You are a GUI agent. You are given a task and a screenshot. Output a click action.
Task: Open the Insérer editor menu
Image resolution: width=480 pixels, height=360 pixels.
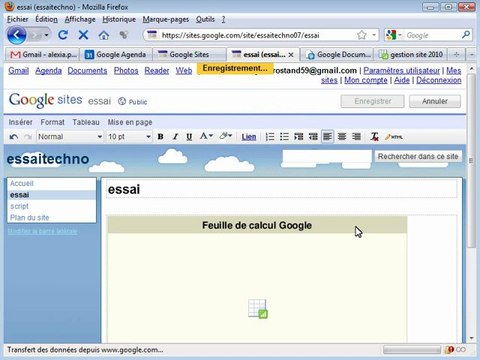tap(21, 122)
